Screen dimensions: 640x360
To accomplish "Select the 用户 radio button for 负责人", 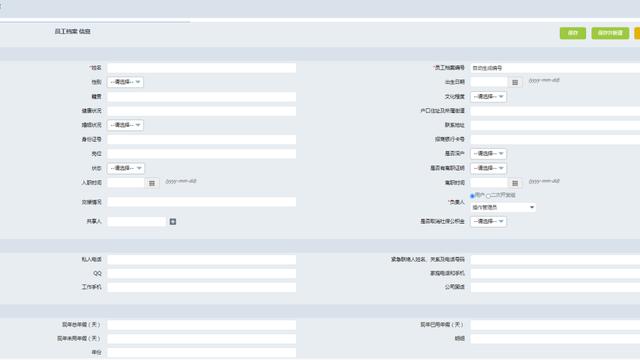I will (472, 196).
